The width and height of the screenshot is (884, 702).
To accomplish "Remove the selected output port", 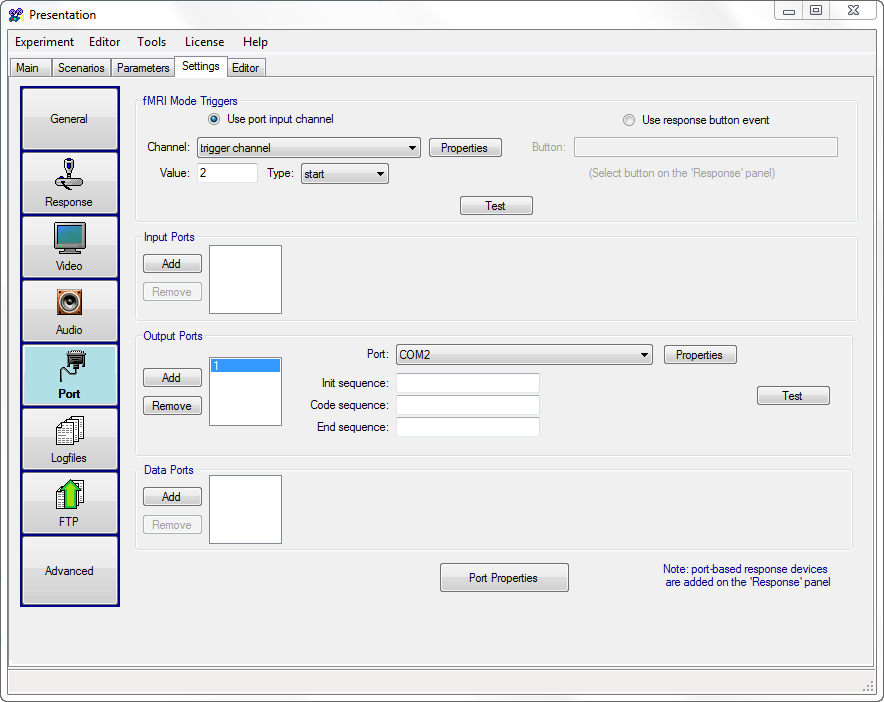I will coord(172,406).
